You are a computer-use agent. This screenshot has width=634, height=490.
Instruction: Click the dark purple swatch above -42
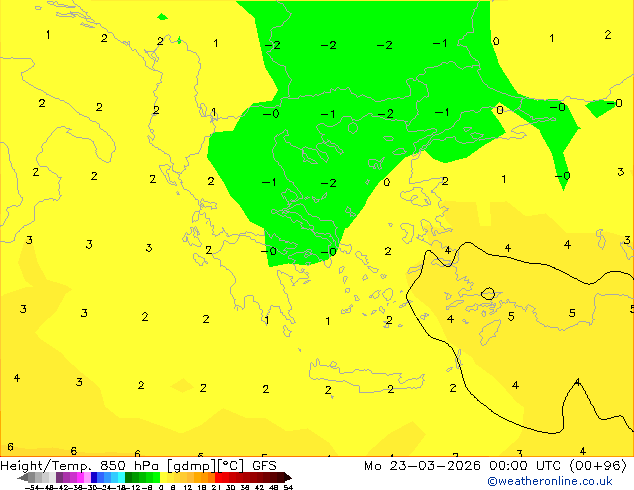click(x=59, y=477)
